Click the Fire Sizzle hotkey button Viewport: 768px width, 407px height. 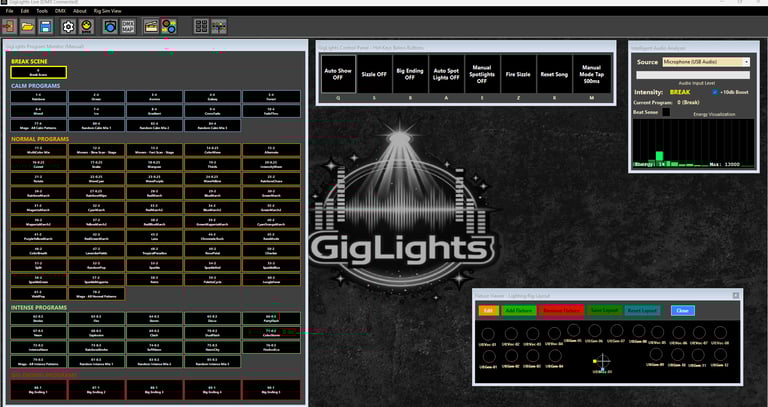click(518, 74)
